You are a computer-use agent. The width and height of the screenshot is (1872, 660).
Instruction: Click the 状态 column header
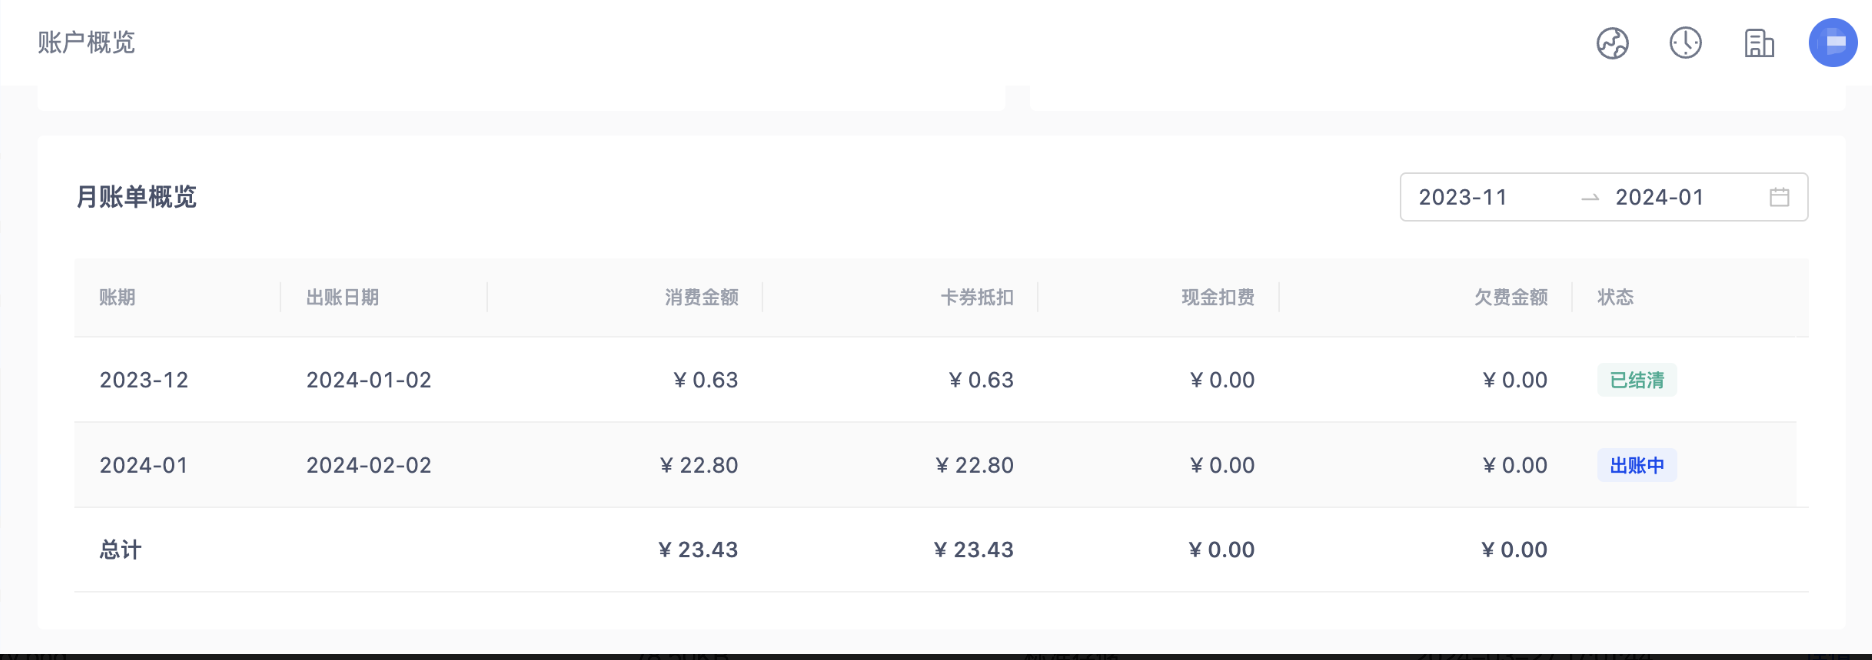pyautogui.click(x=1615, y=297)
